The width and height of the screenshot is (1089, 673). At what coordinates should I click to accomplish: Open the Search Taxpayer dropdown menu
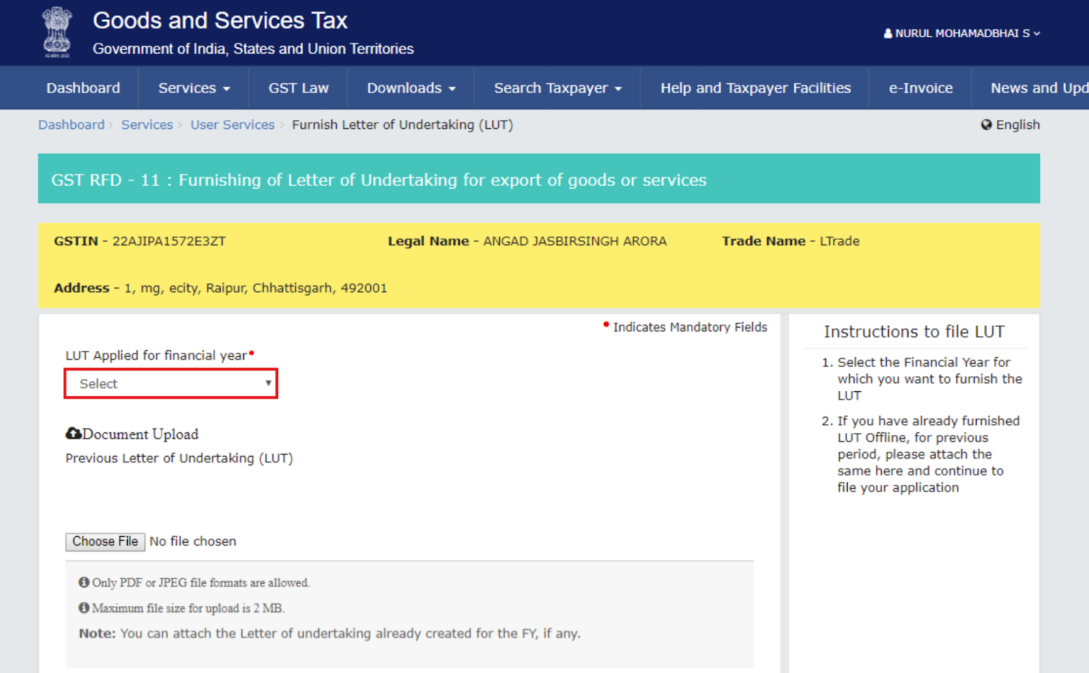tap(557, 88)
